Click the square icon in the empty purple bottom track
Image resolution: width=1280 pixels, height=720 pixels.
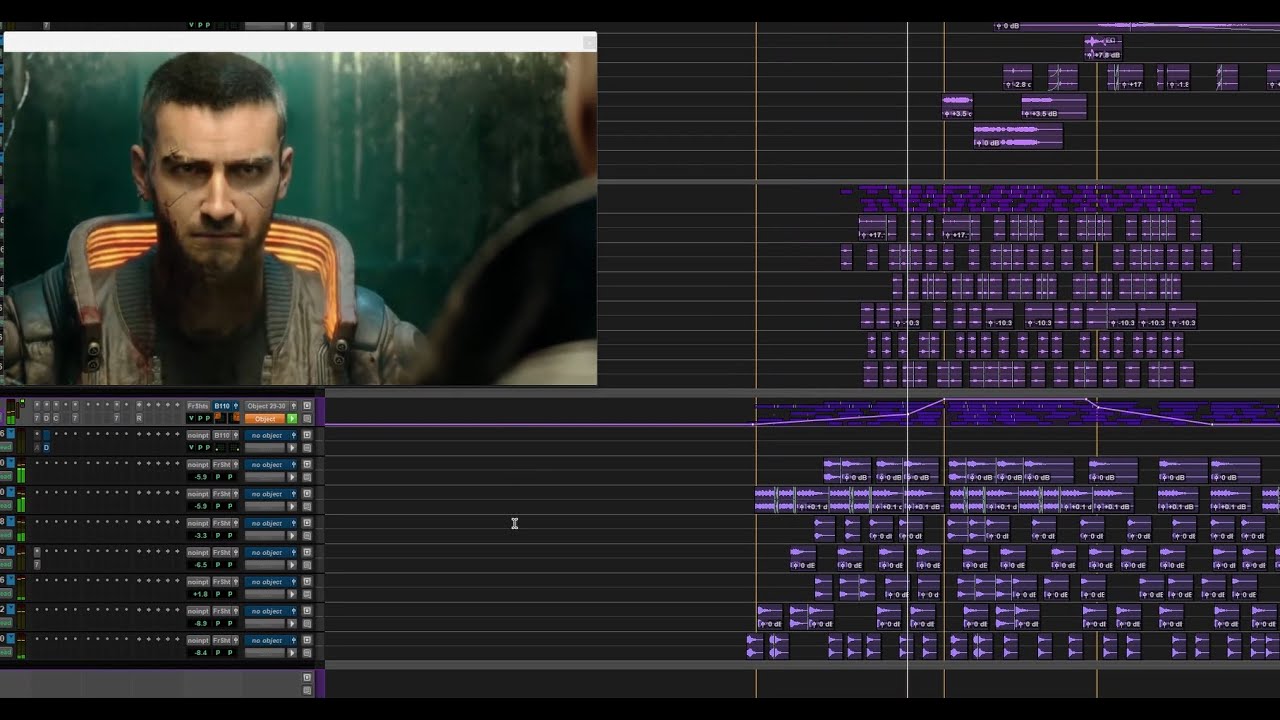pos(307,677)
